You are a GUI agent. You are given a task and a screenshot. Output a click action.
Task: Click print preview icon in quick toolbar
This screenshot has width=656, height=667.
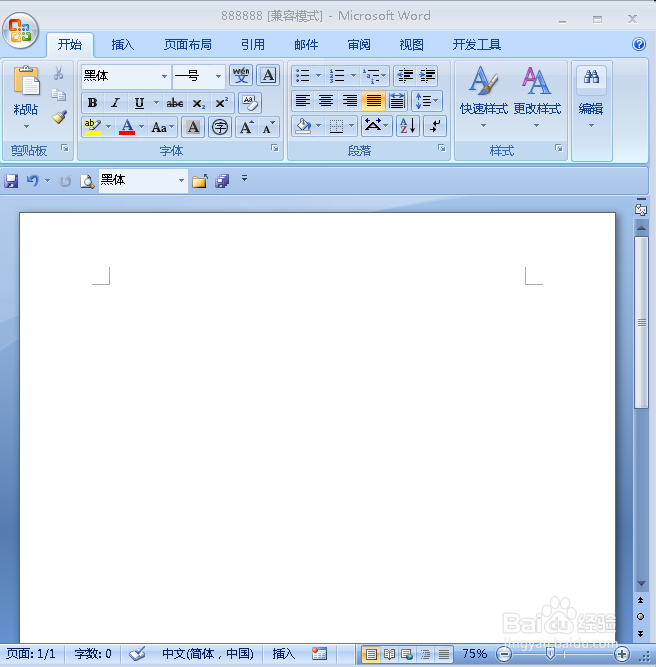(x=87, y=181)
